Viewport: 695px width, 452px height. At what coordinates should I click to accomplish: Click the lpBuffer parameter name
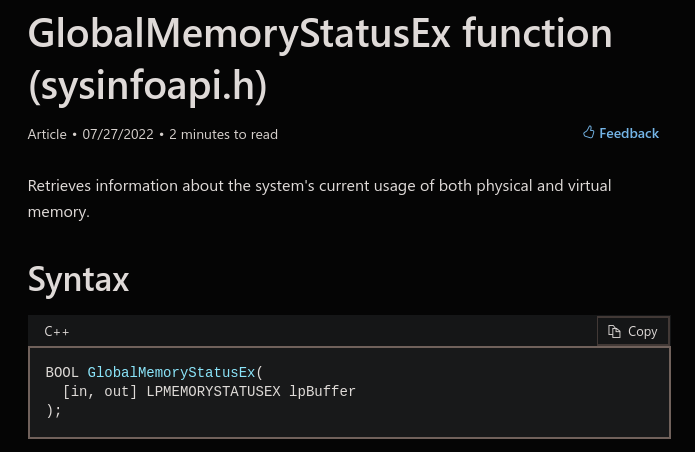click(322, 392)
